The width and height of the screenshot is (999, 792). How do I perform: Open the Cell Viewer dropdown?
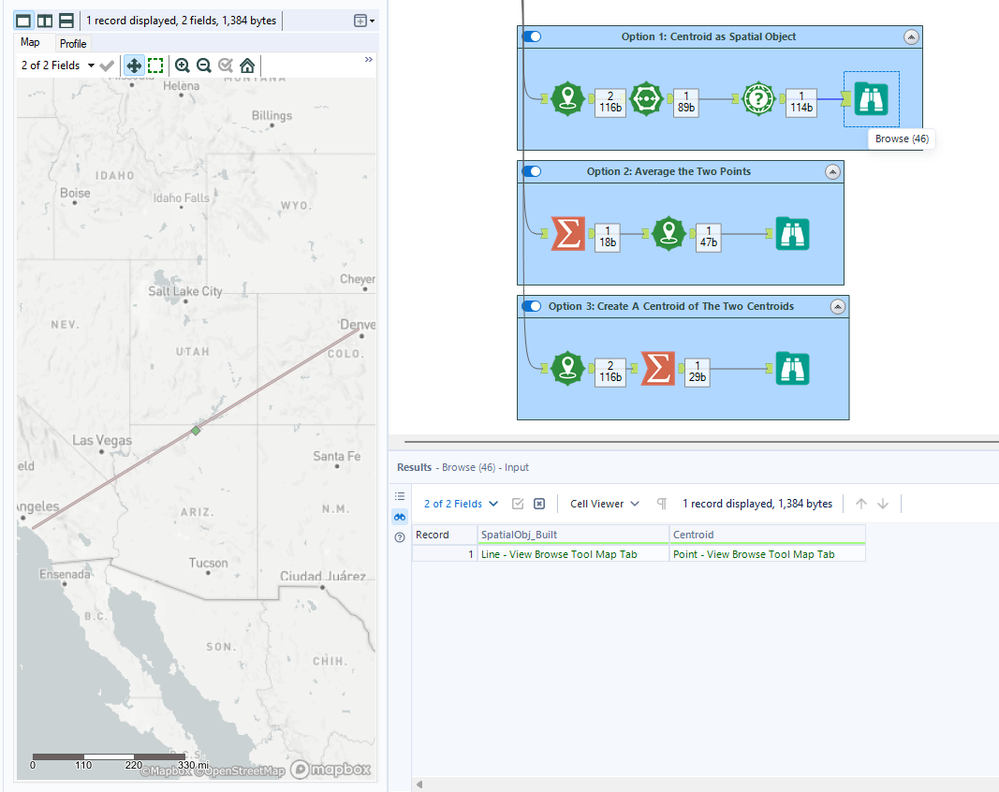tap(604, 504)
